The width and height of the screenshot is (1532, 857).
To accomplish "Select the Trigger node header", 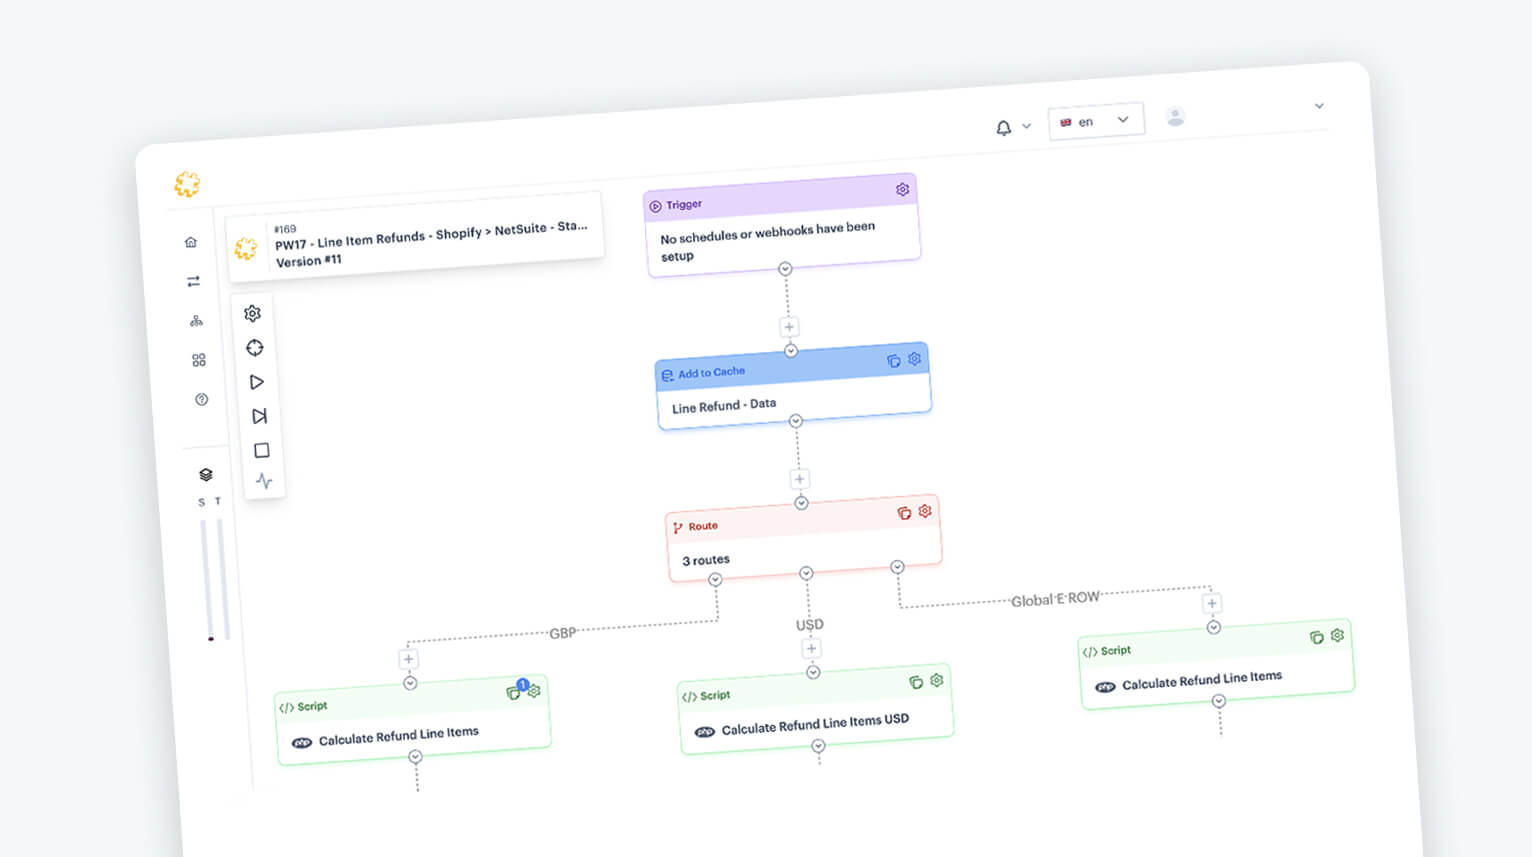I will (x=780, y=198).
